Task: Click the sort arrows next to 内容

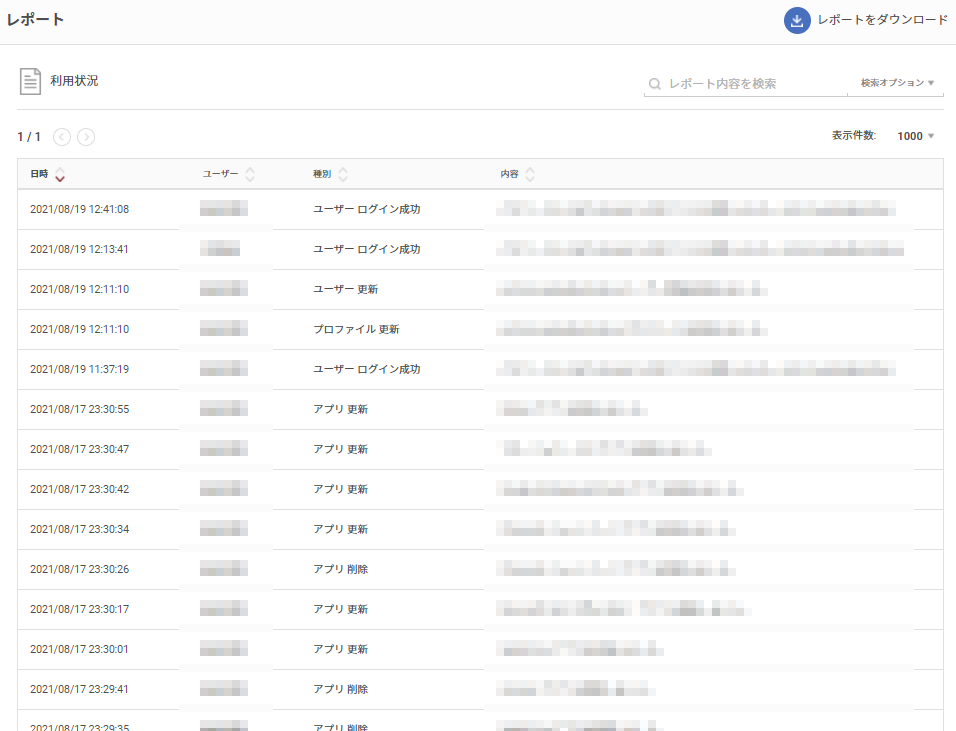Action: coord(529,173)
